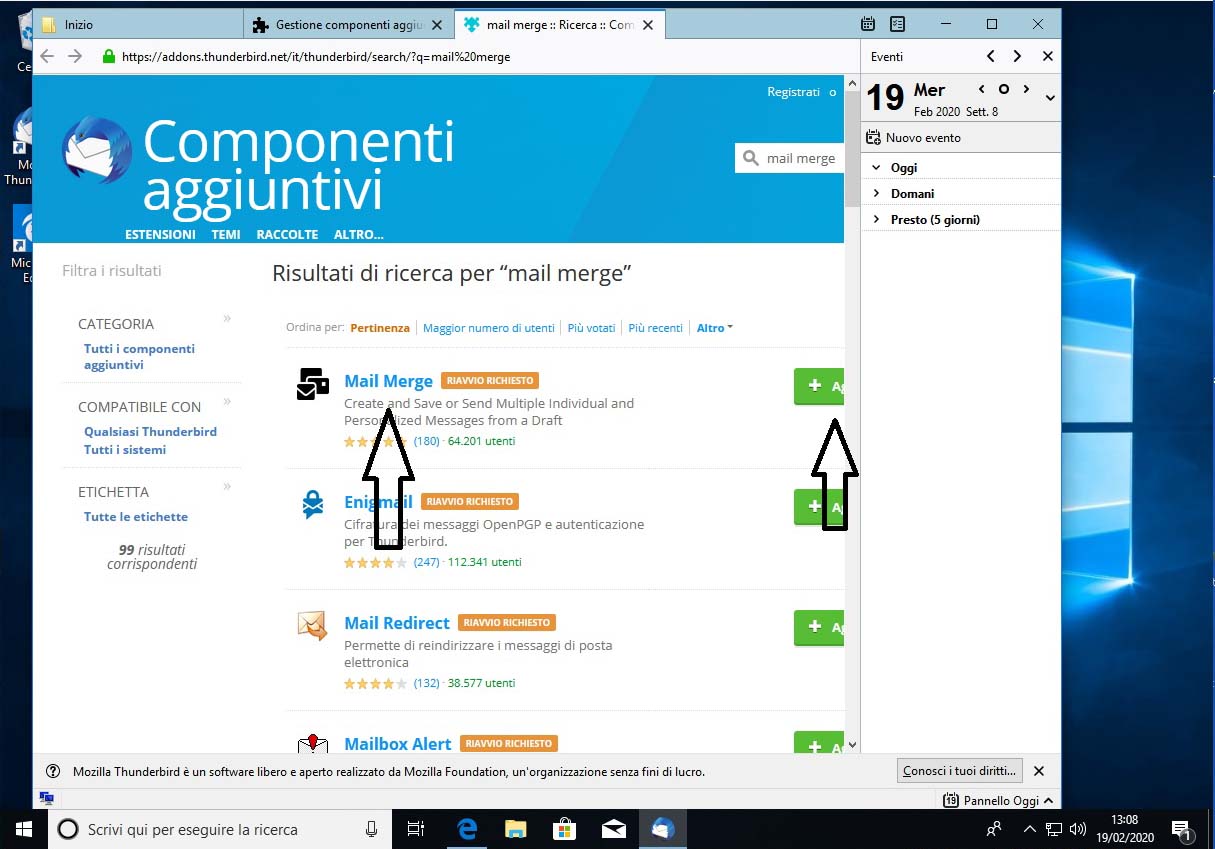Select the mail merge search tab
Image resolution: width=1215 pixels, height=849 pixels.
click(559, 24)
